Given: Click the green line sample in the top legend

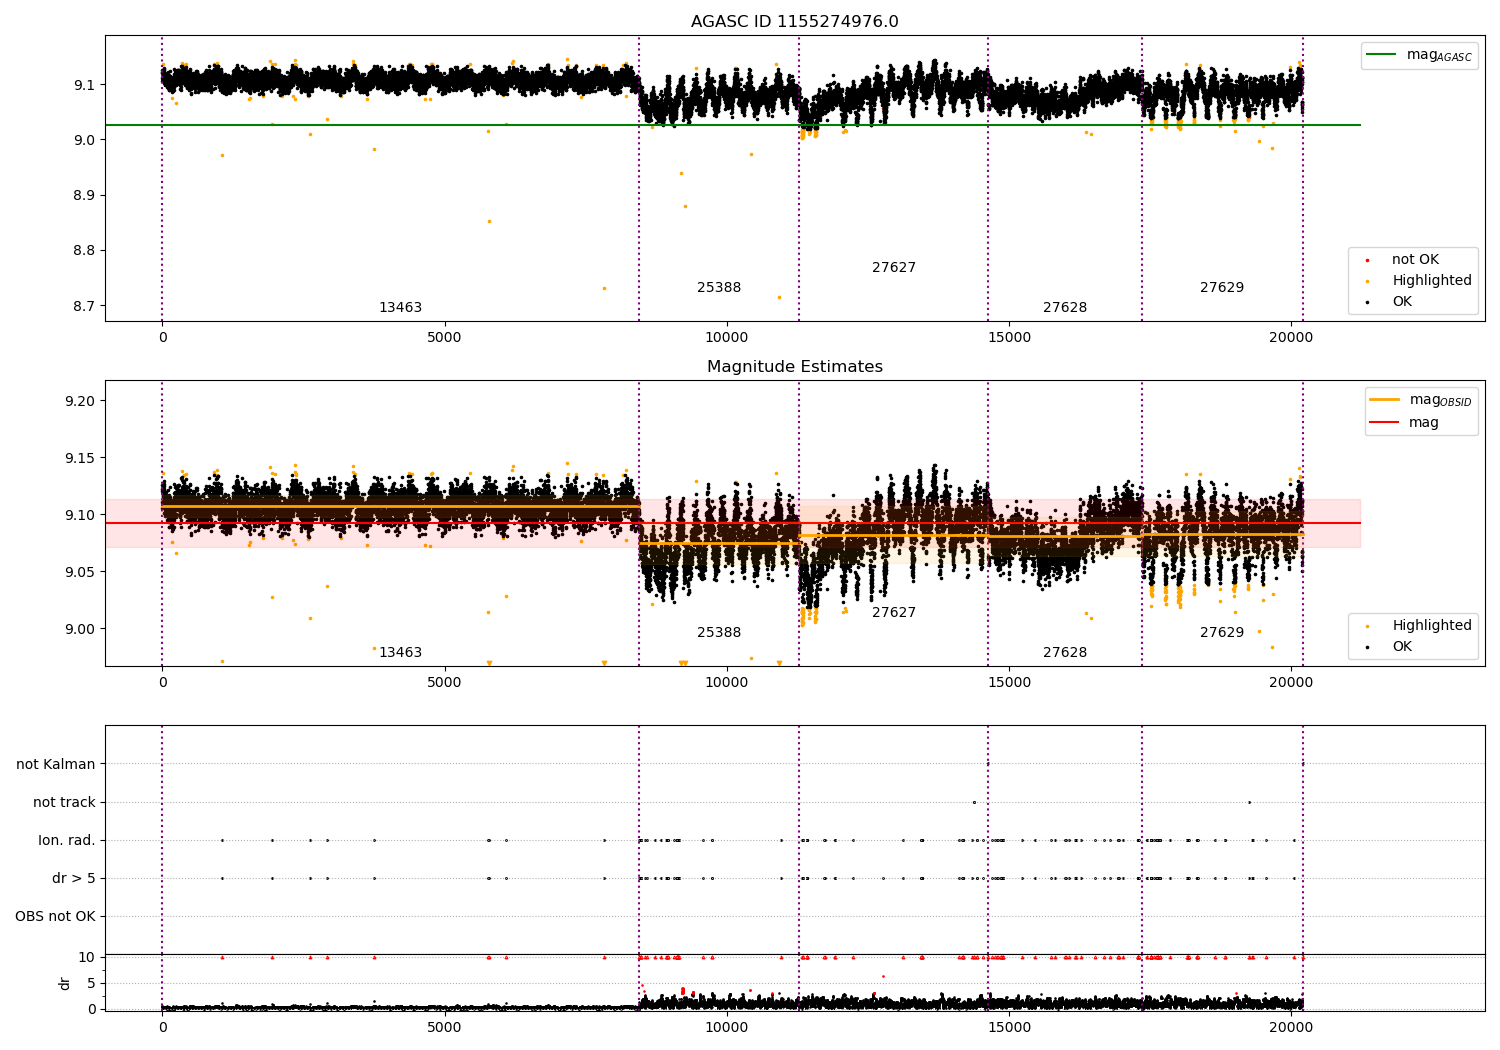Looking at the screenshot, I should (x=1381, y=55).
